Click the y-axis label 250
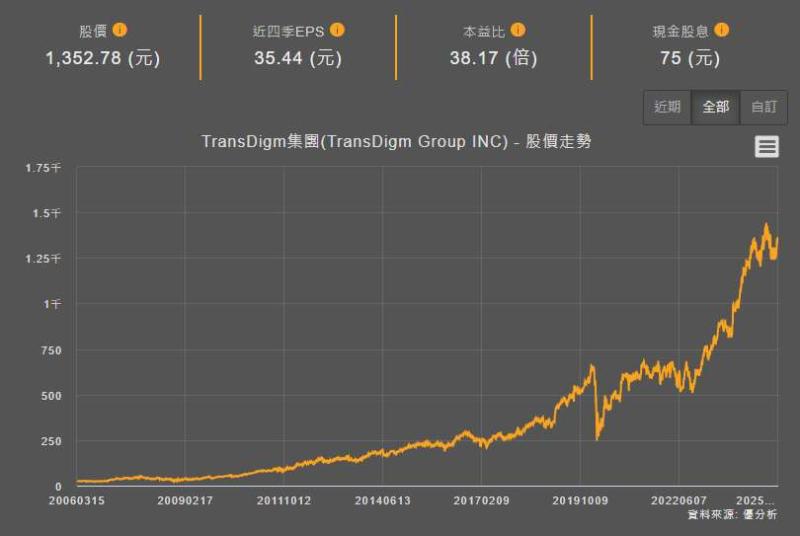This screenshot has height=536, width=800. coord(52,441)
